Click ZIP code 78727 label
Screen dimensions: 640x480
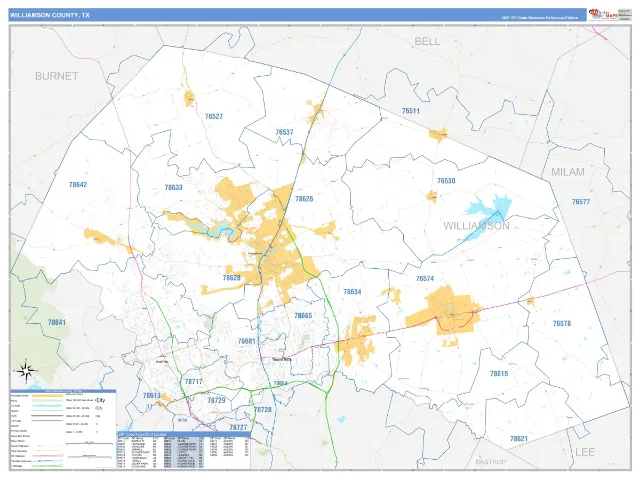pyautogui.click(x=238, y=427)
